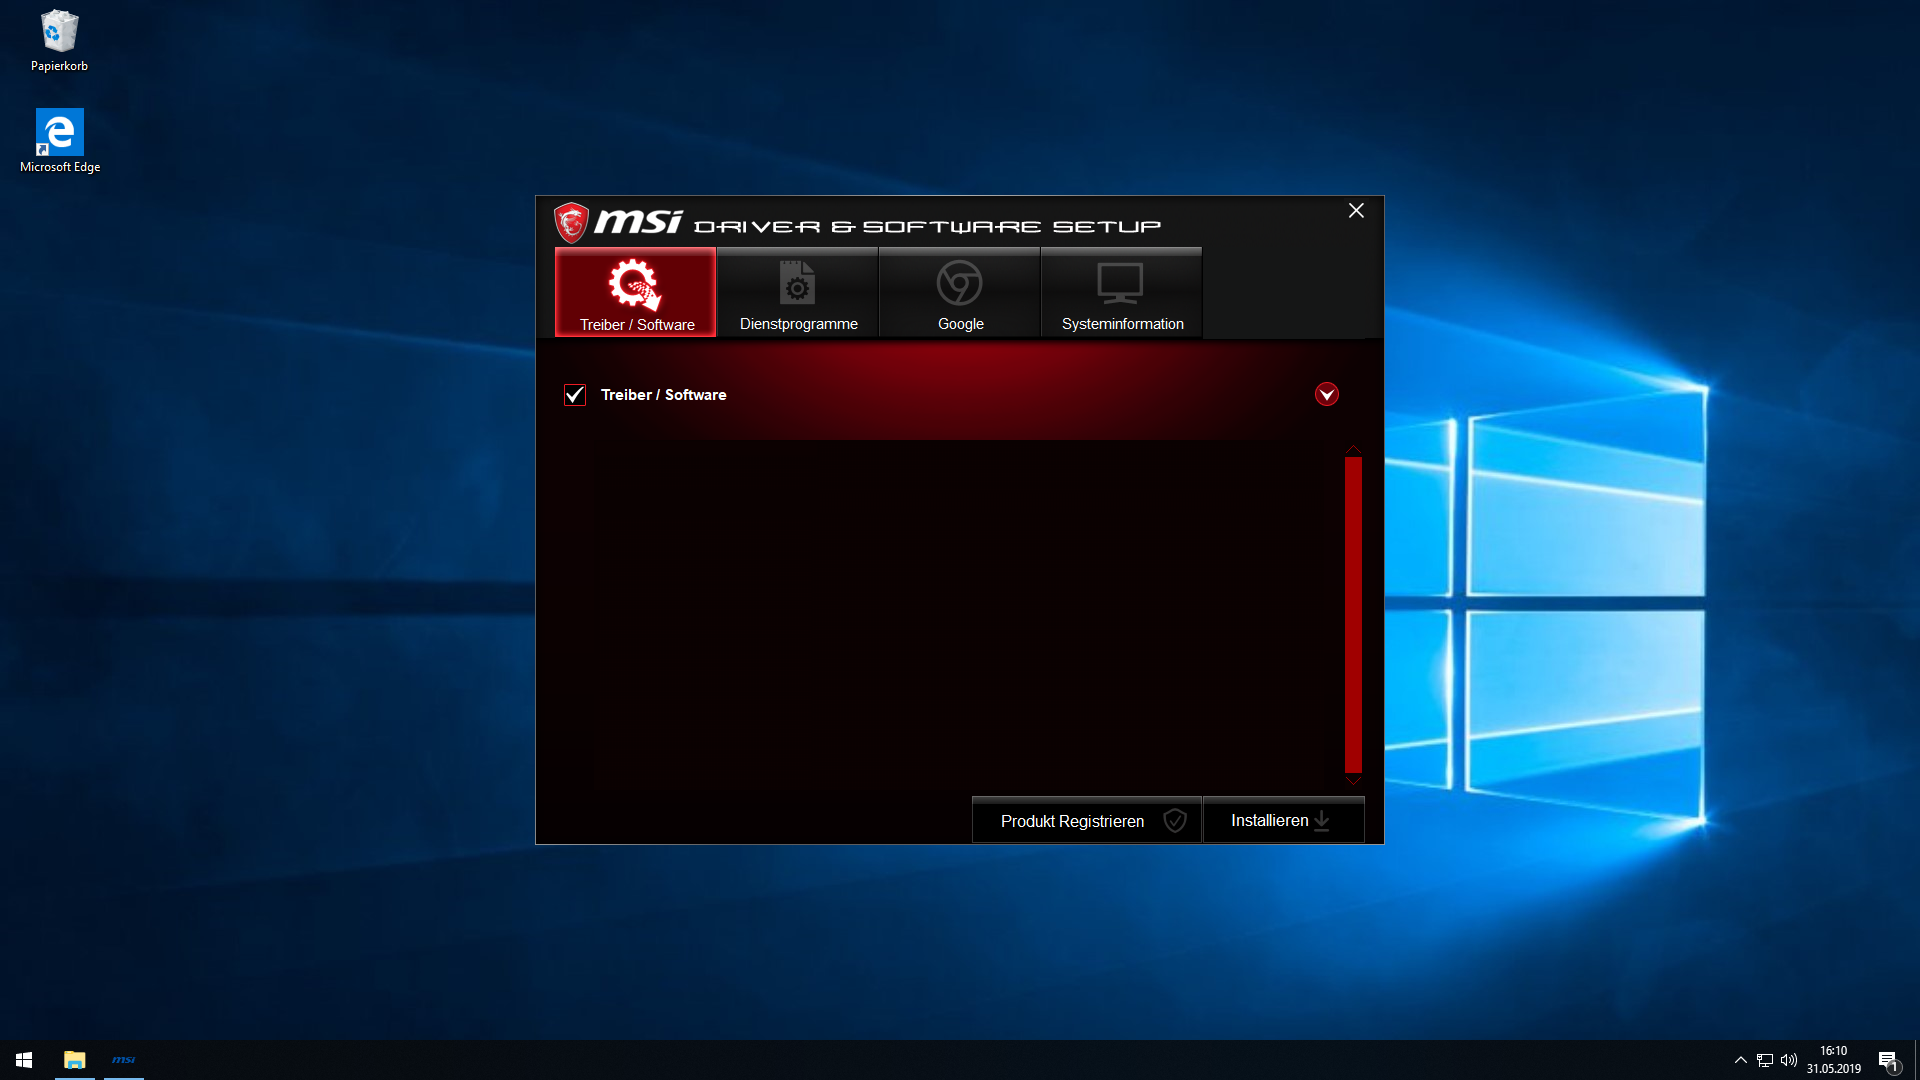The height and width of the screenshot is (1080, 1920).
Task: Open the volume control in system tray
Action: pos(1789,1060)
